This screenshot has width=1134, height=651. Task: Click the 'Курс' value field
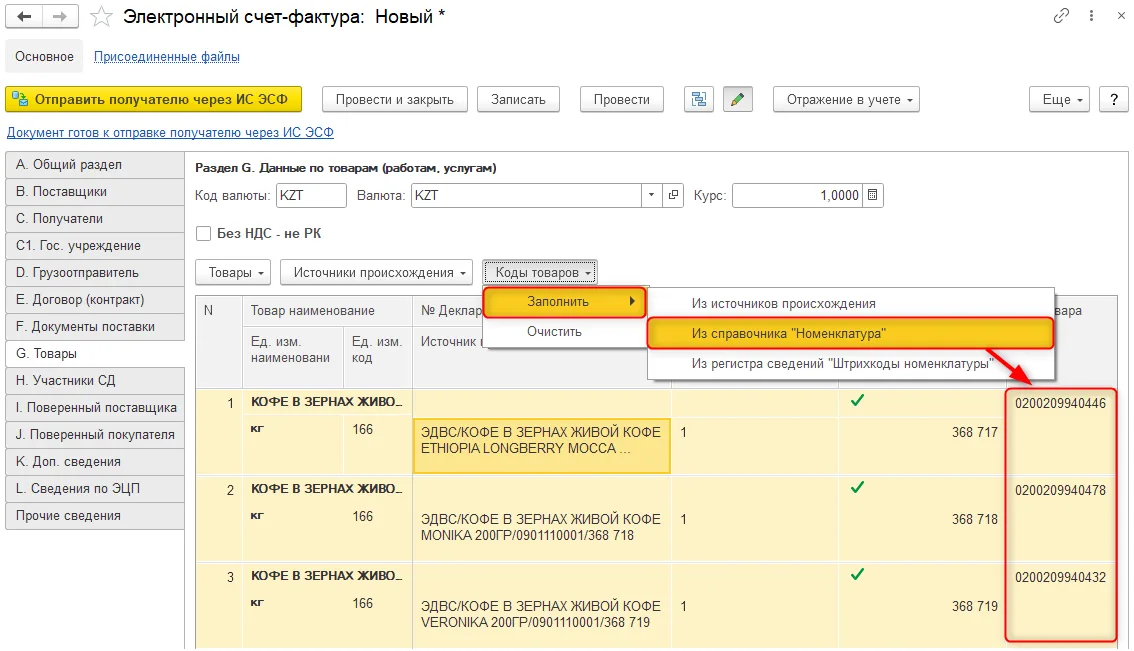(x=797, y=195)
